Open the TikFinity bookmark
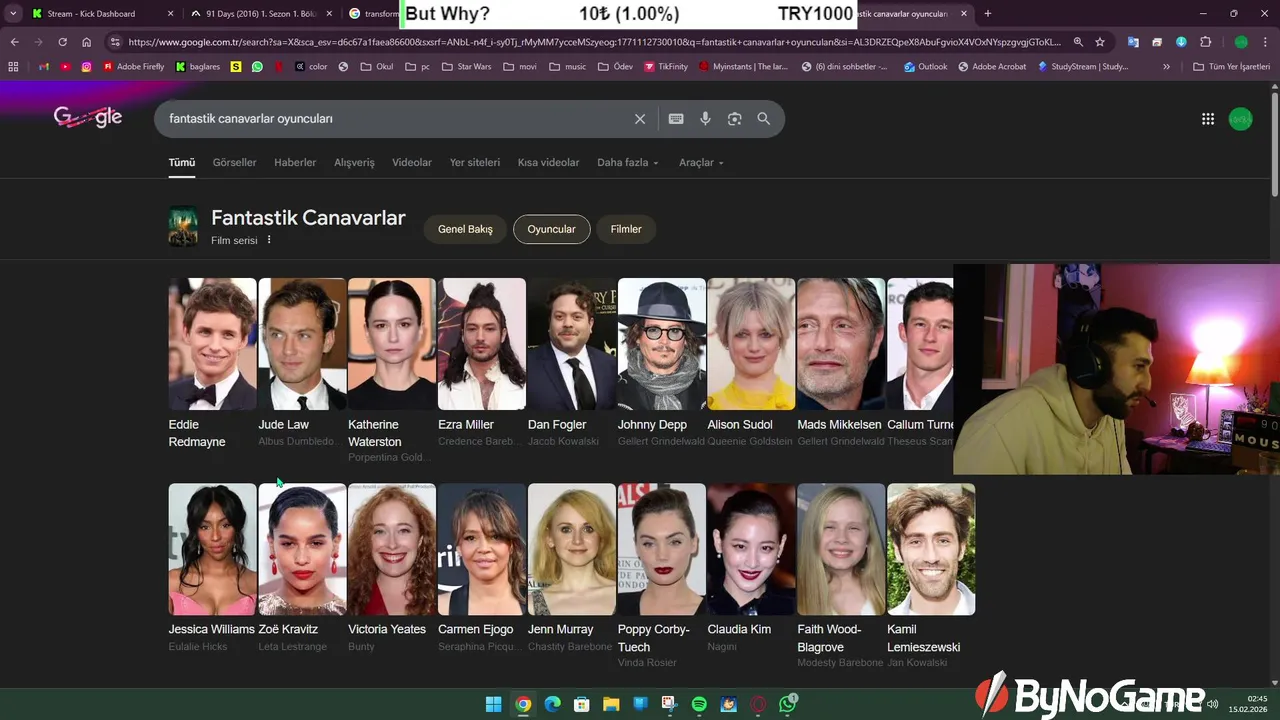This screenshot has width=1280, height=720. click(x=666, y=67)
